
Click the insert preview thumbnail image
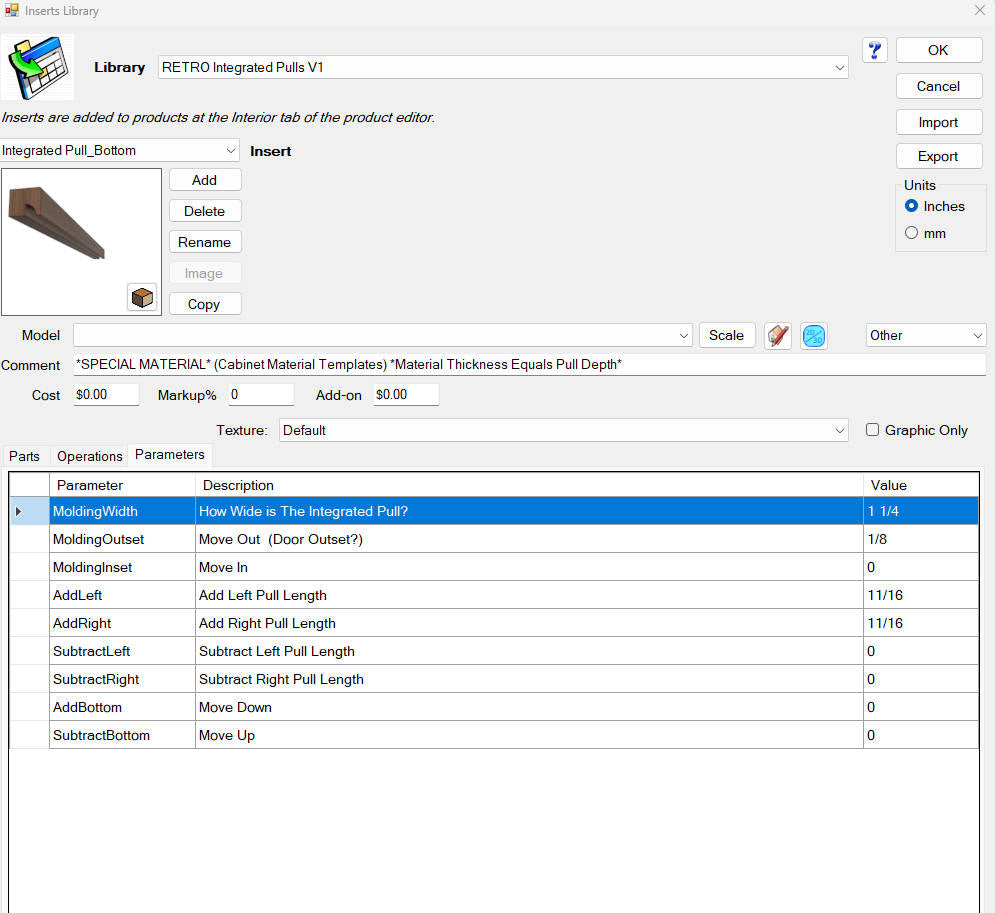point(81,242)
